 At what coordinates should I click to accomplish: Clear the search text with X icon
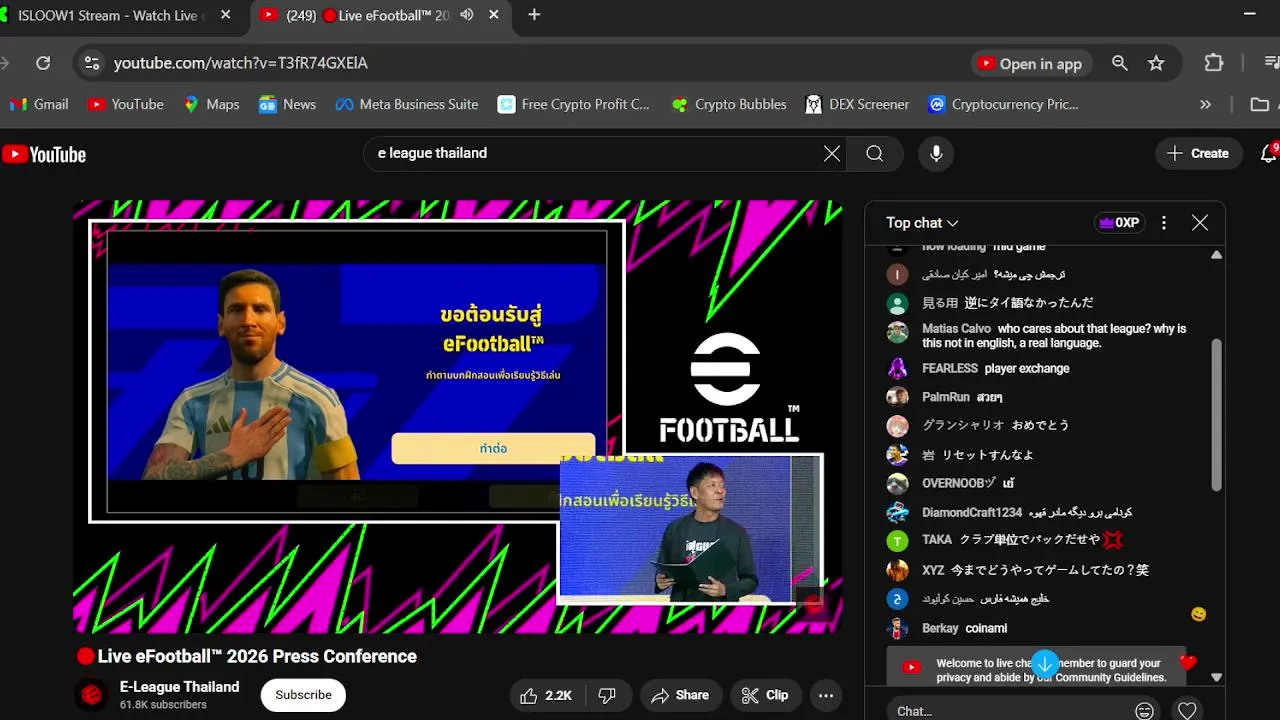832,153
